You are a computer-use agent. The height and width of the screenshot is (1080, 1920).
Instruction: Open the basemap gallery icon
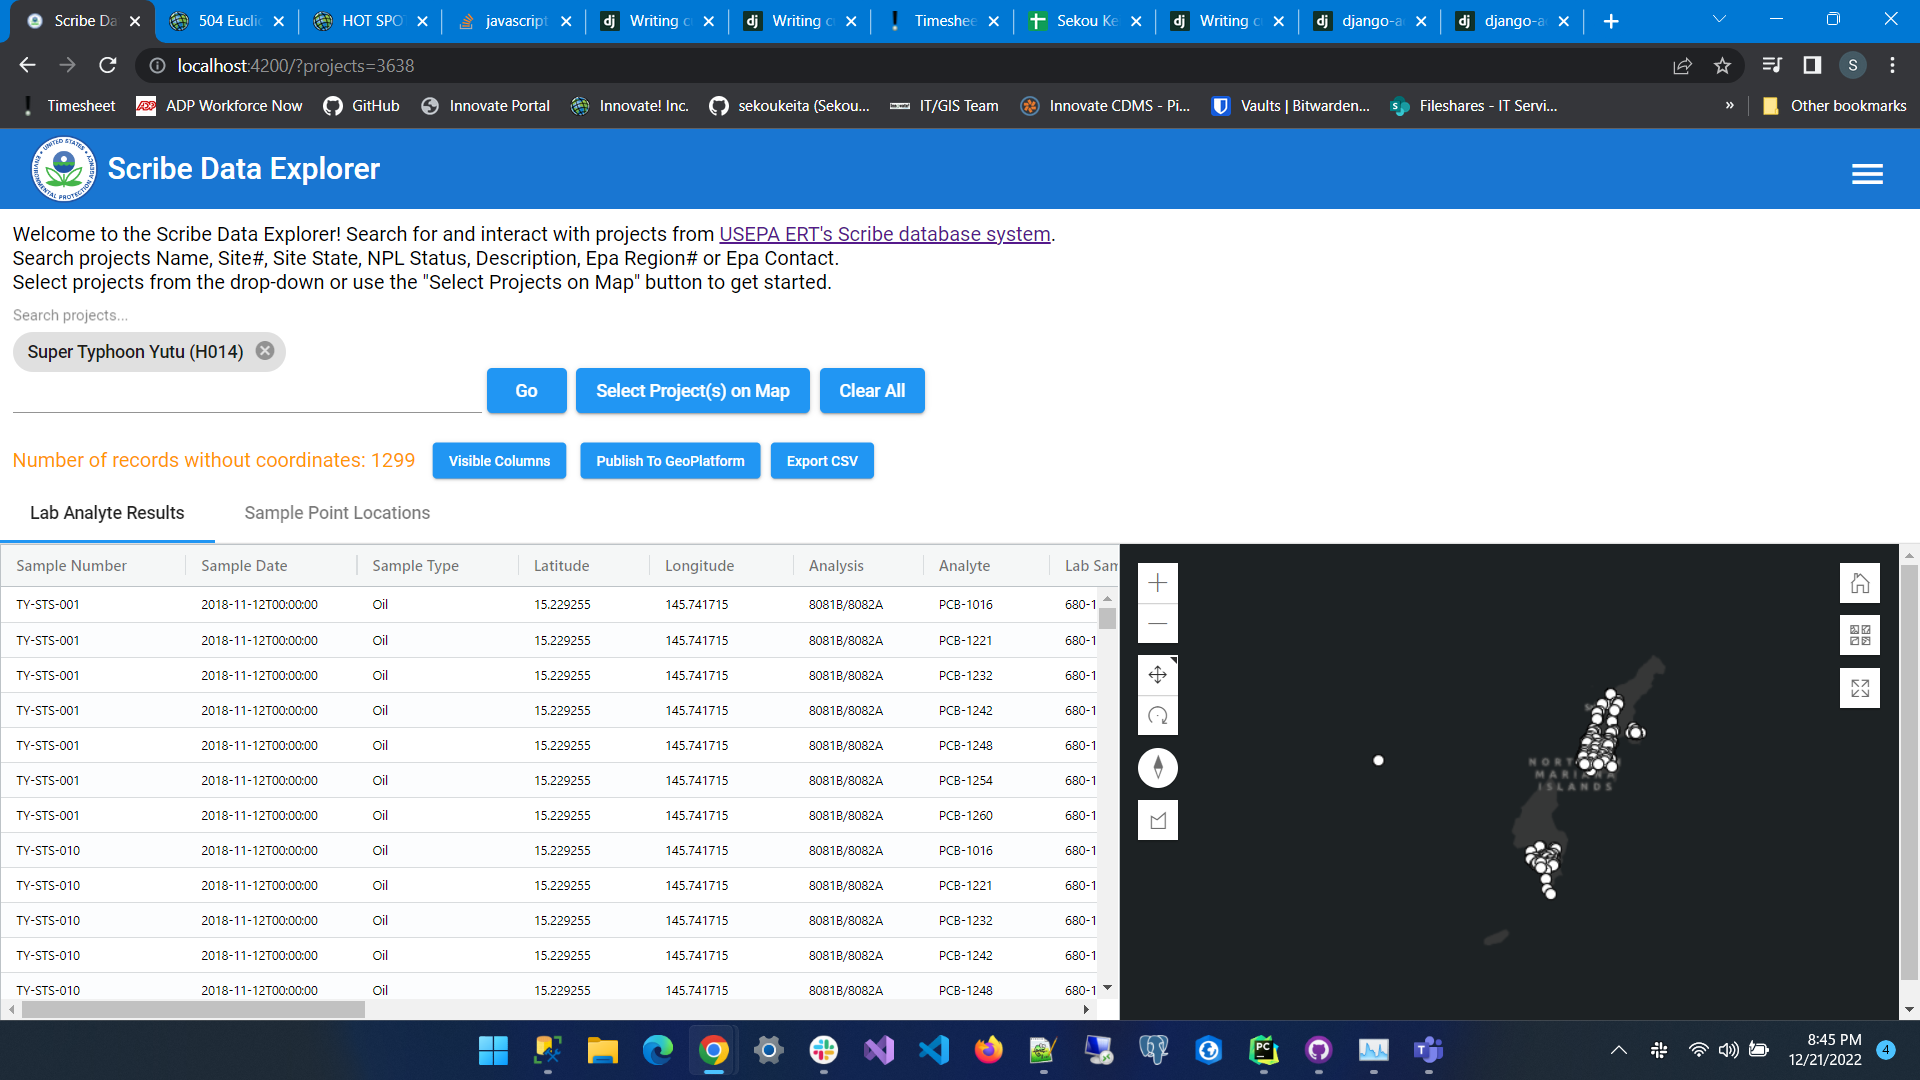pyautogui.click(x=1860, y=635)
